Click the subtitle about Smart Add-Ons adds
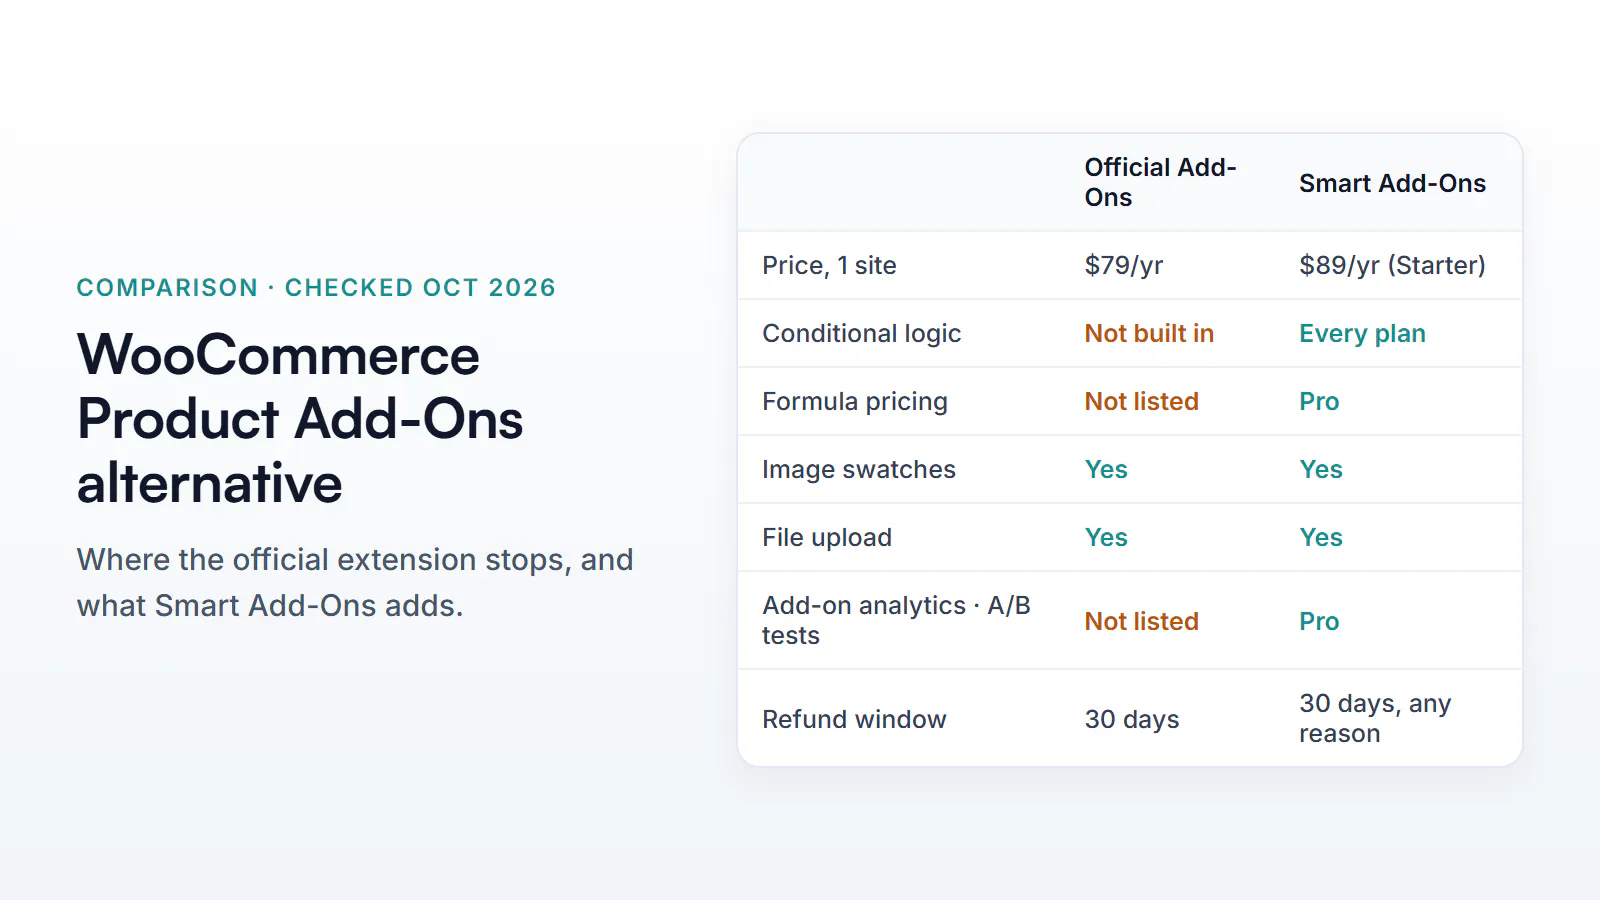This screenshot has width=1600, height=900. click(355, 582)
